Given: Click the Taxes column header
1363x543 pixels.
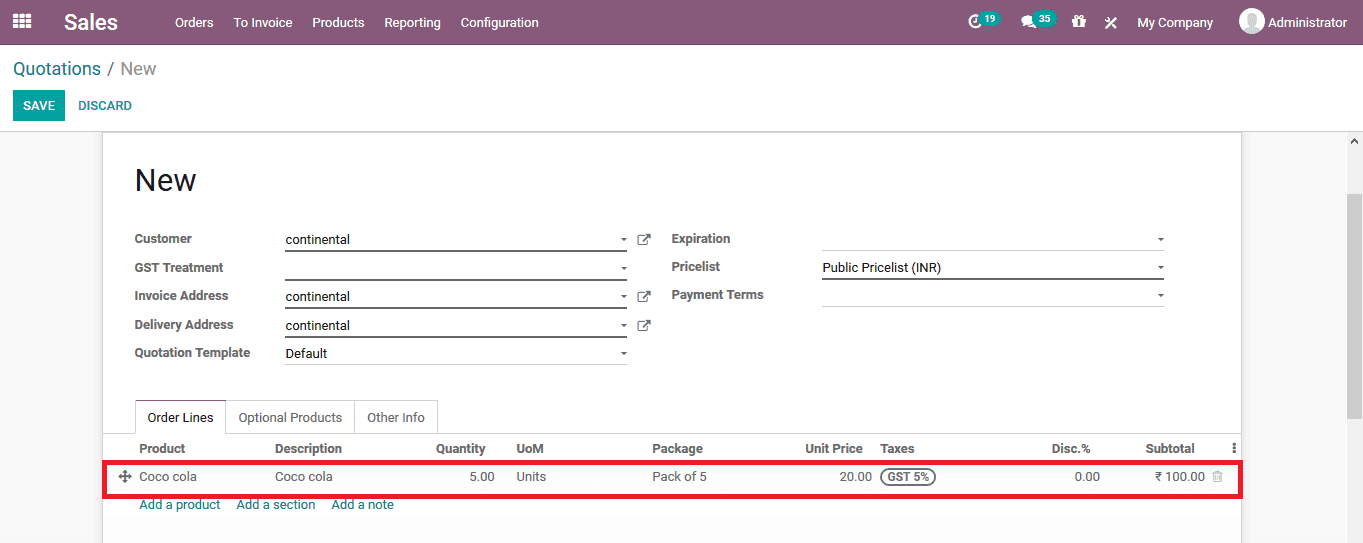Looking at the screenshot, I should 897,449.
